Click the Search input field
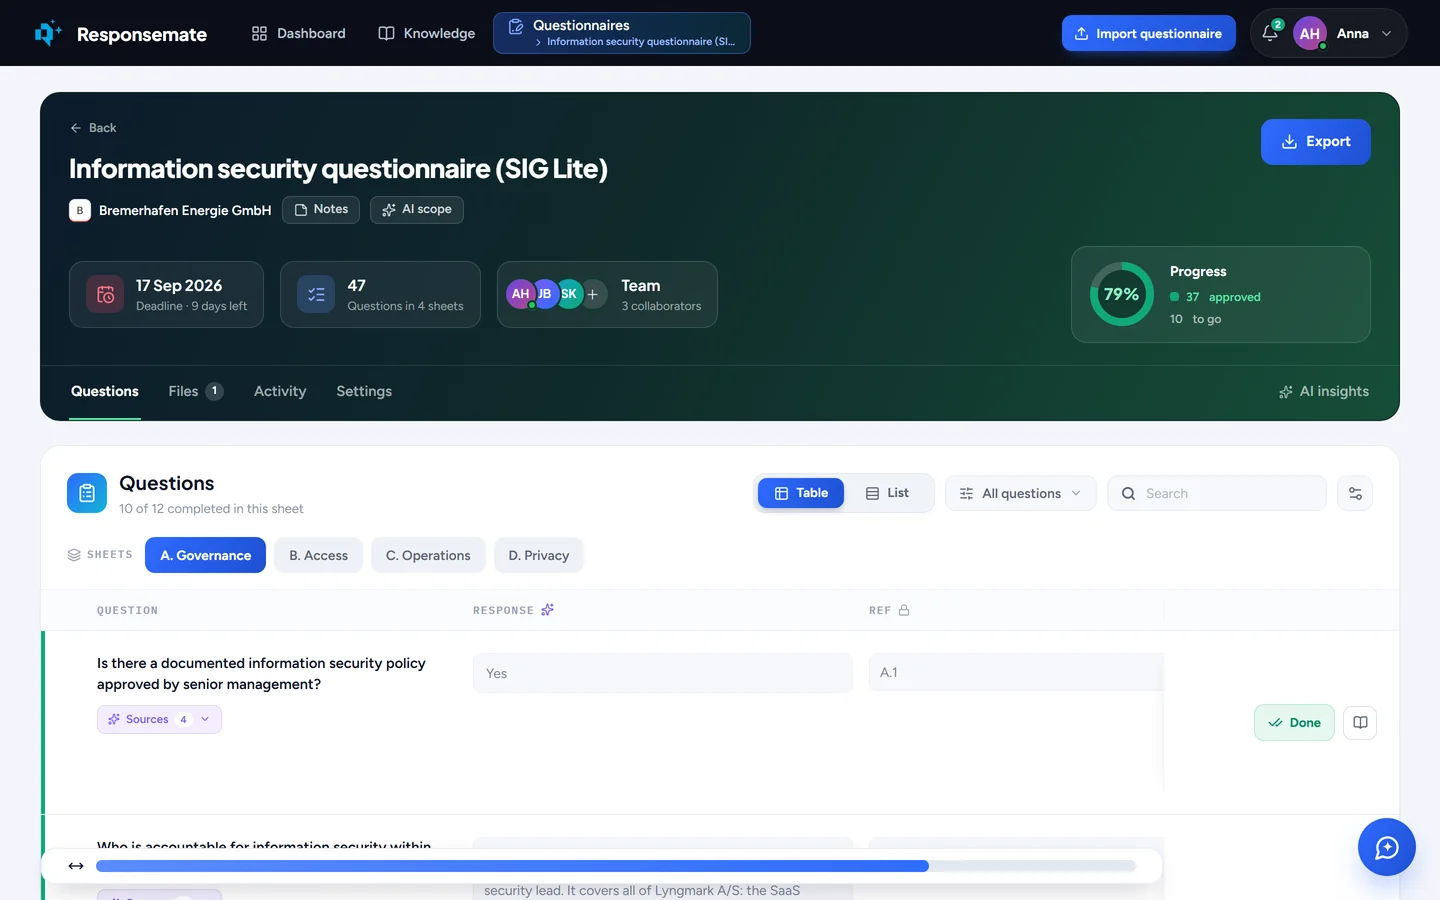The width and height of the screenshot is (1440, 900). click(x=1217, y=493)
